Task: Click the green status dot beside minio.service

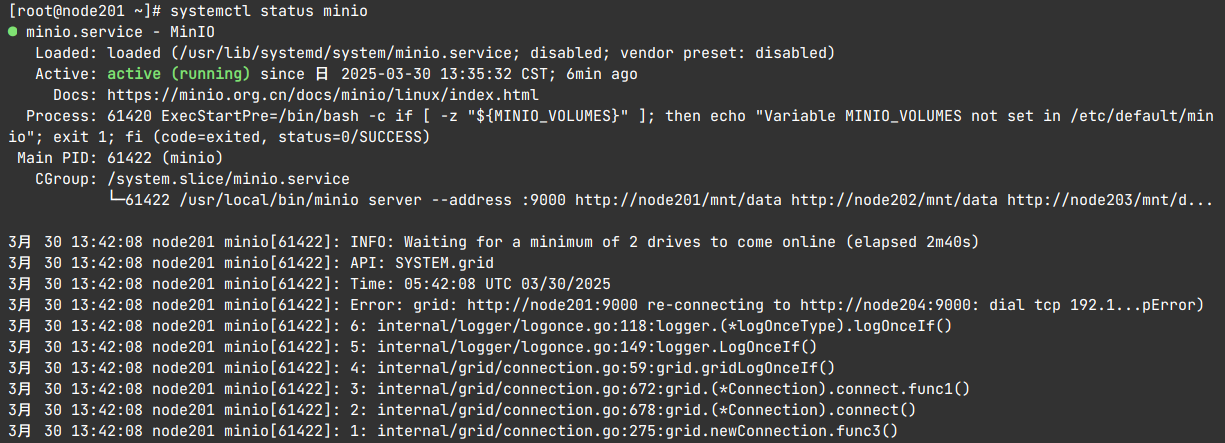Action: point(12,32)
